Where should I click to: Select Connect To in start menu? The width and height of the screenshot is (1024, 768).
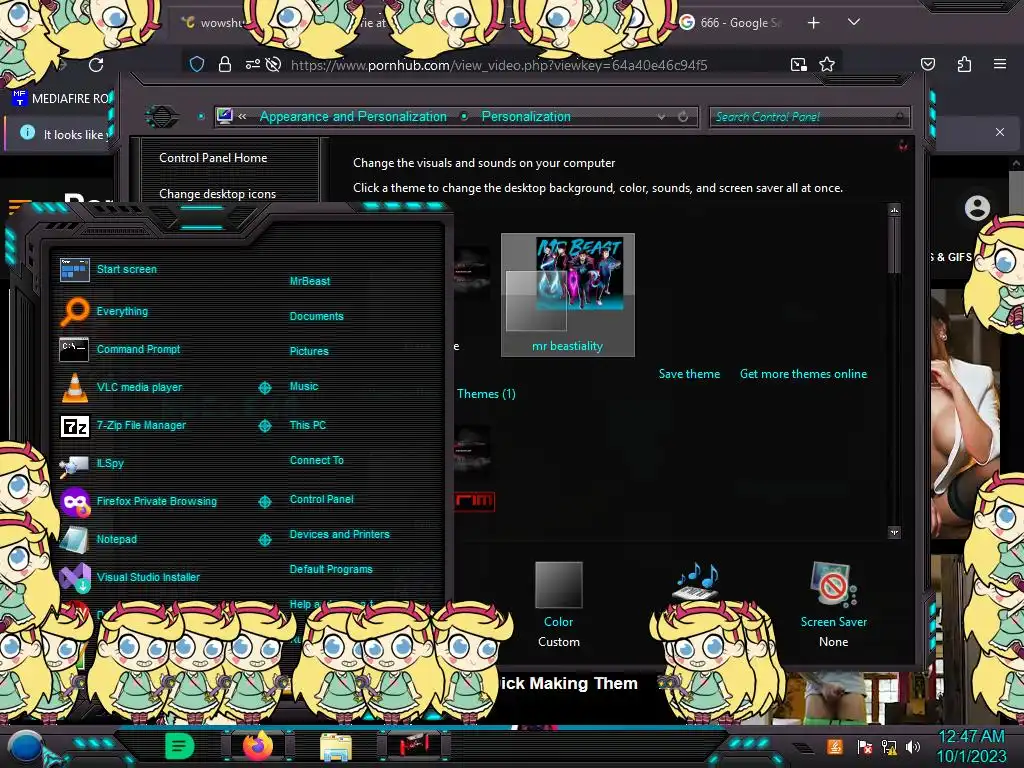point(316,460)
